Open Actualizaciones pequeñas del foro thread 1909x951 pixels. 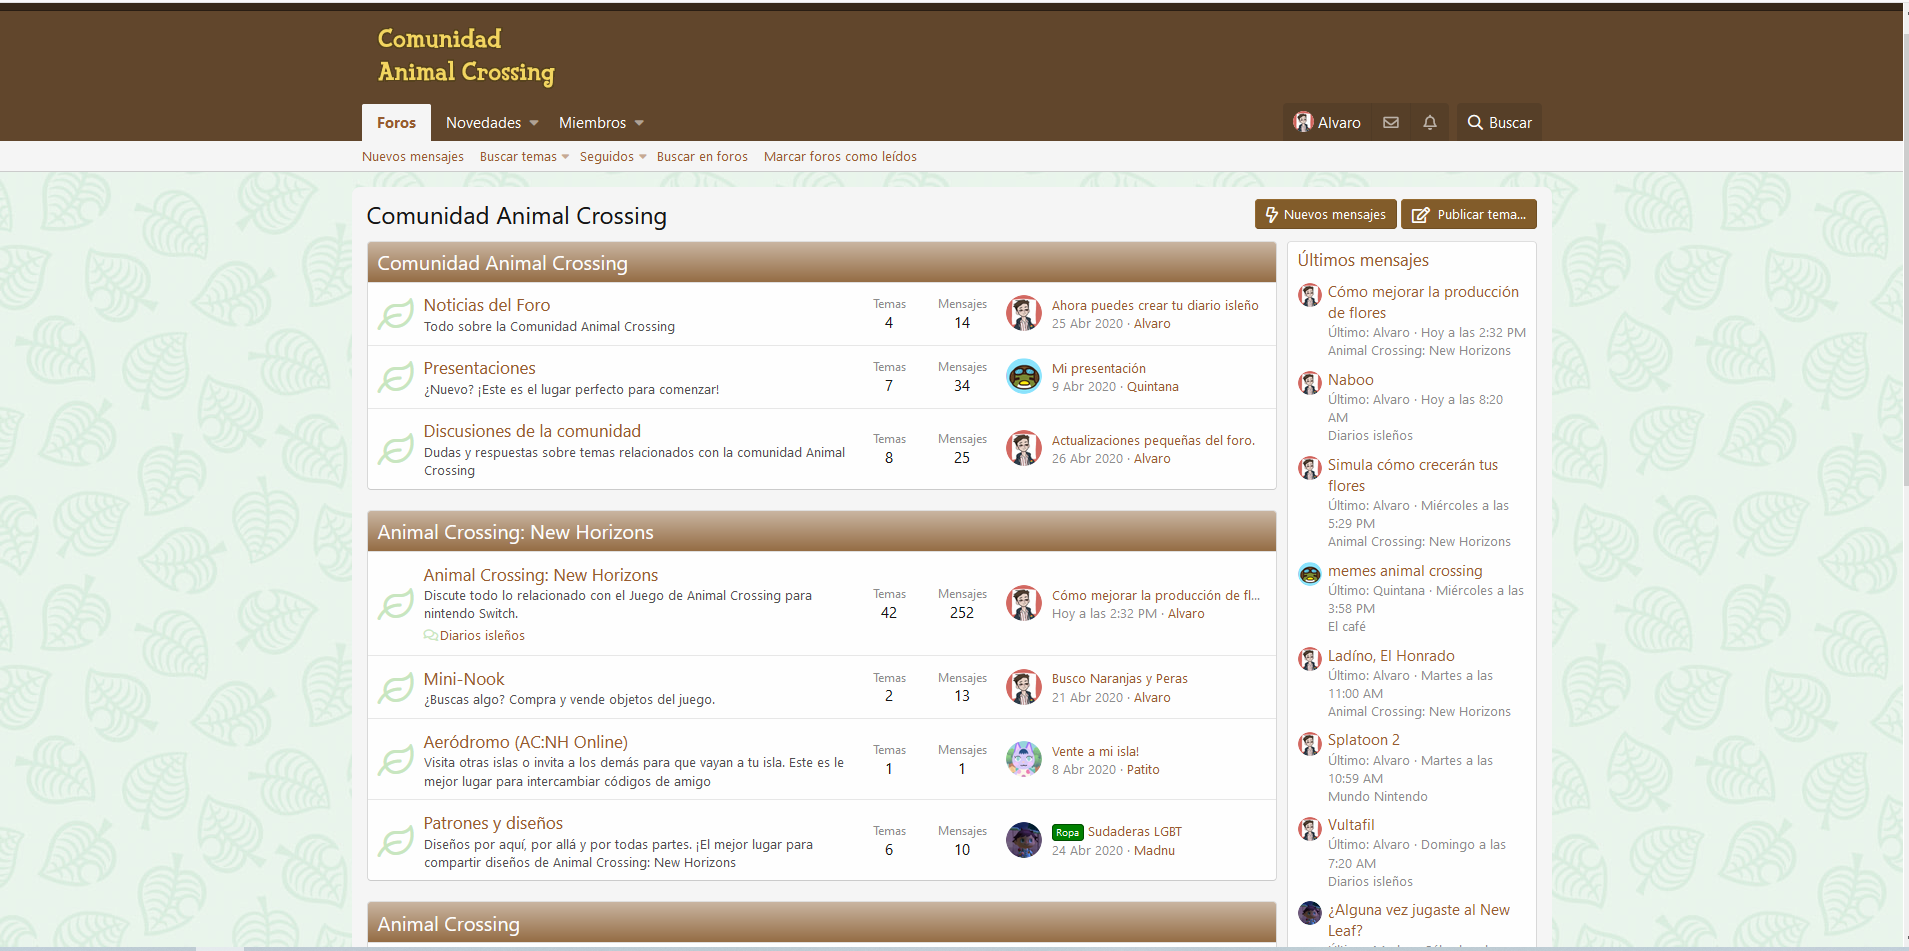coord(1153,441)
